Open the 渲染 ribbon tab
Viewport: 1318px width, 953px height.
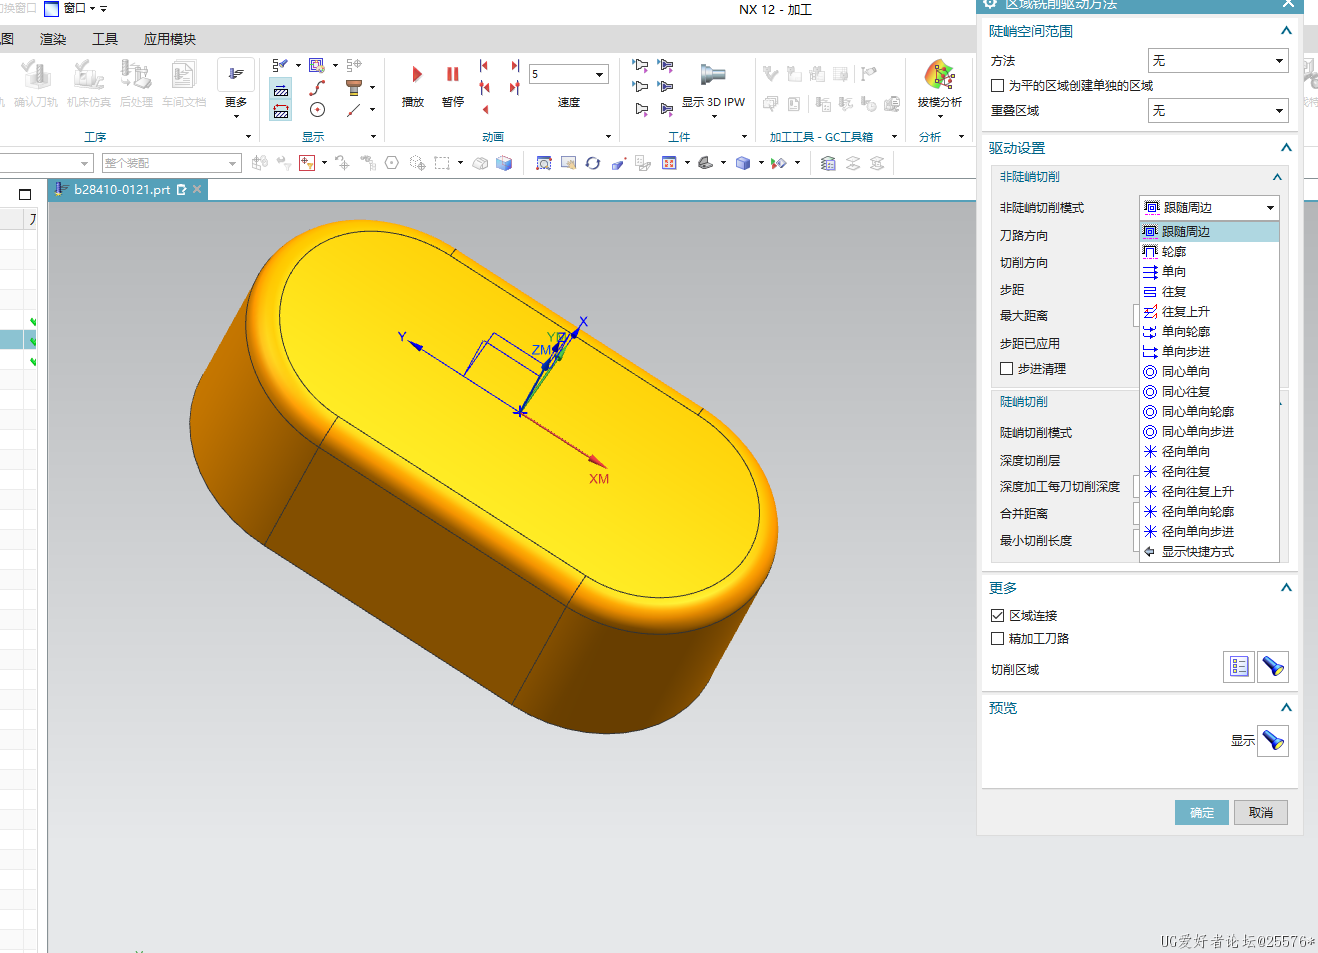(53, 39)
